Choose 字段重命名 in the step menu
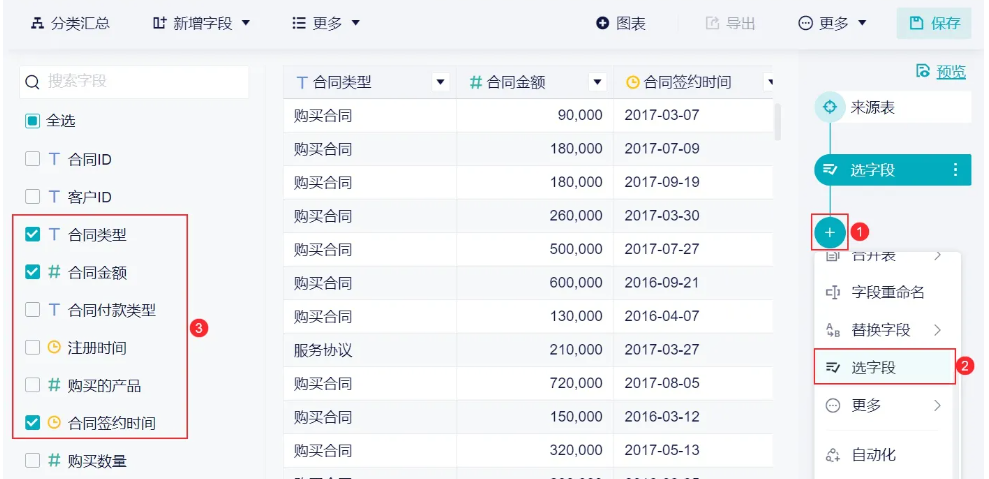The height and width of the screenshot is (479, 989). click(x=887, y=292)
